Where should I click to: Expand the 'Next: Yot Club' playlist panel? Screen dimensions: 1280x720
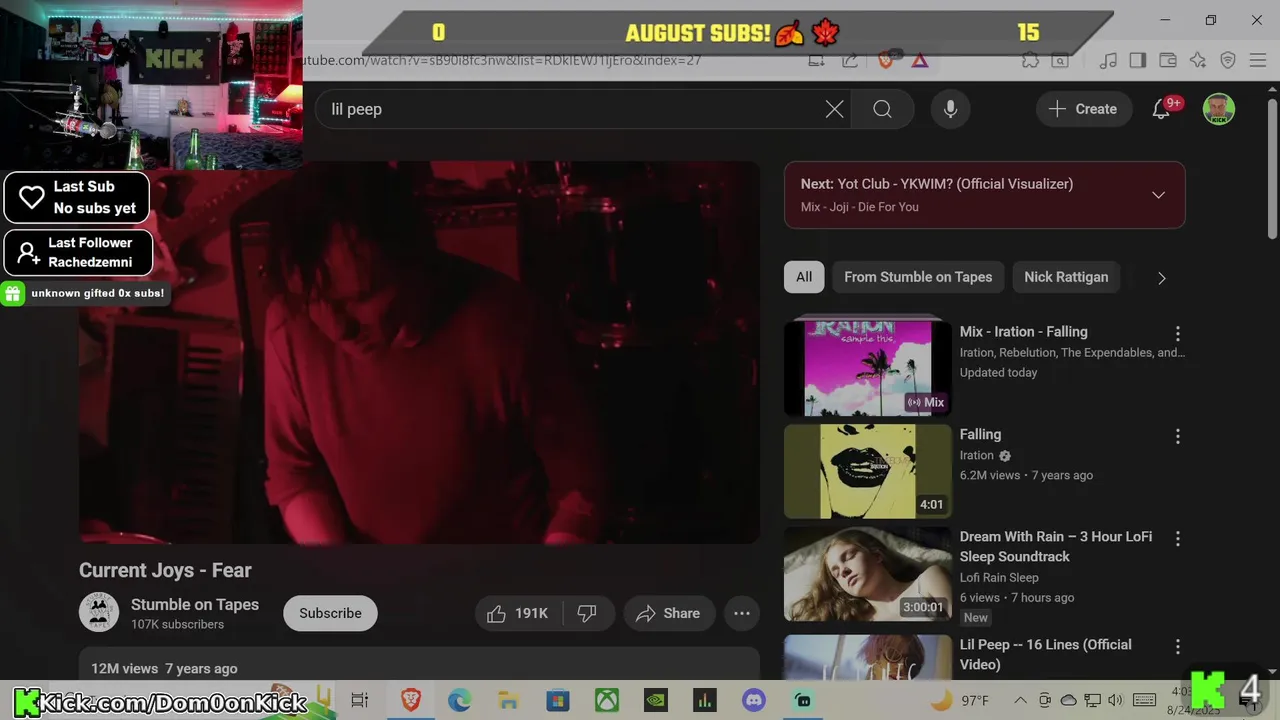pyautogui.click(x=1158, y=195)
